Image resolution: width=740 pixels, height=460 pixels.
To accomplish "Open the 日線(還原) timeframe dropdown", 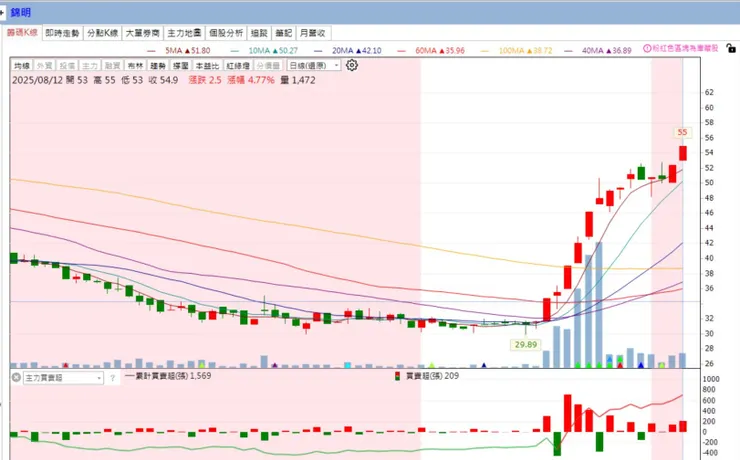I will [313, 66].
